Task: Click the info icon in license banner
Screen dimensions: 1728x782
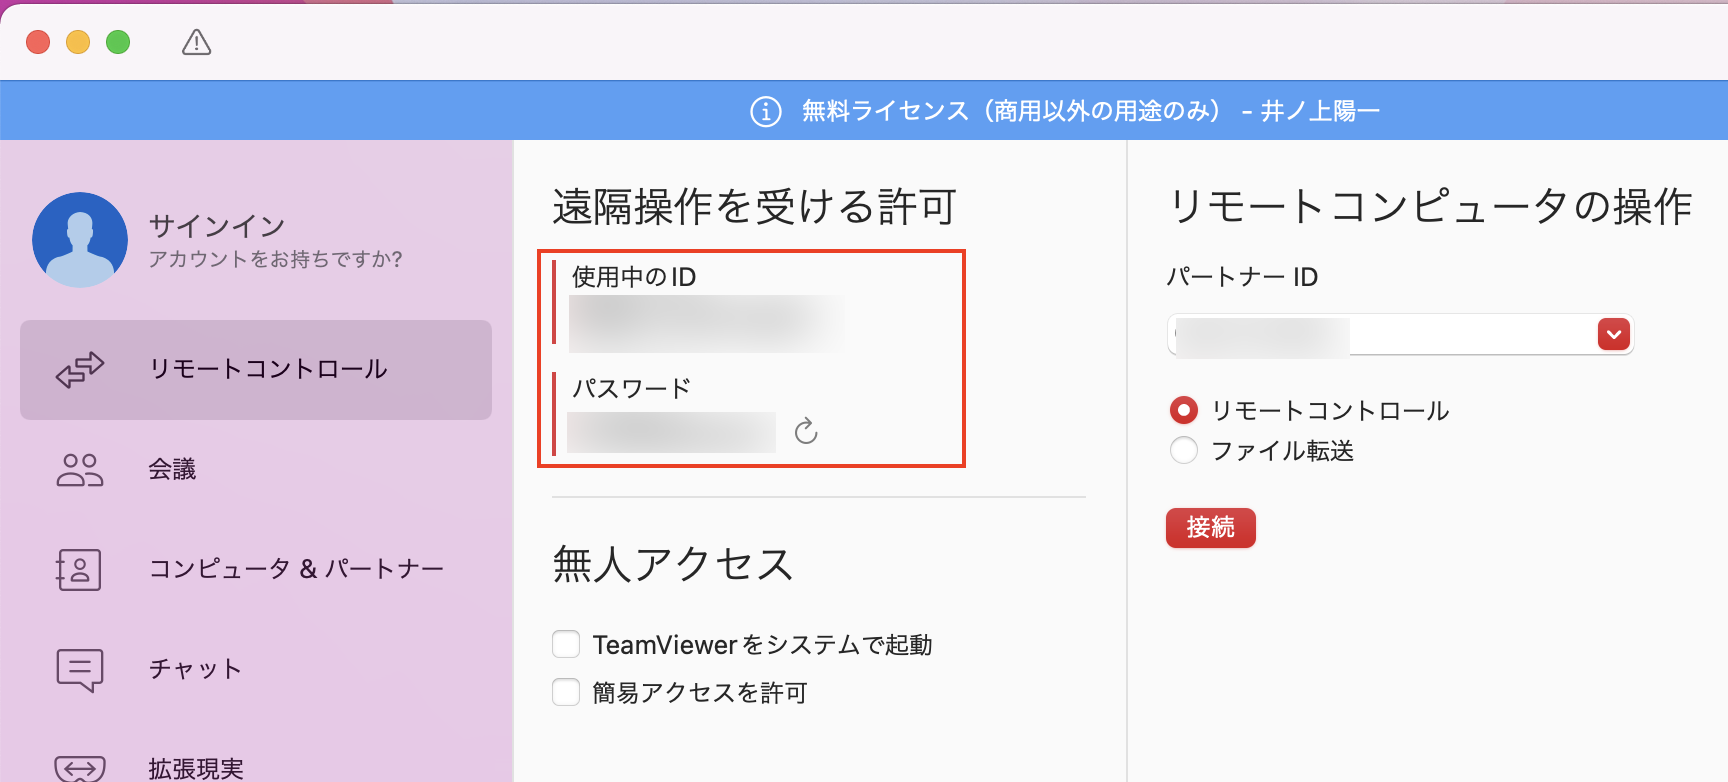Action: coord(765,111)
